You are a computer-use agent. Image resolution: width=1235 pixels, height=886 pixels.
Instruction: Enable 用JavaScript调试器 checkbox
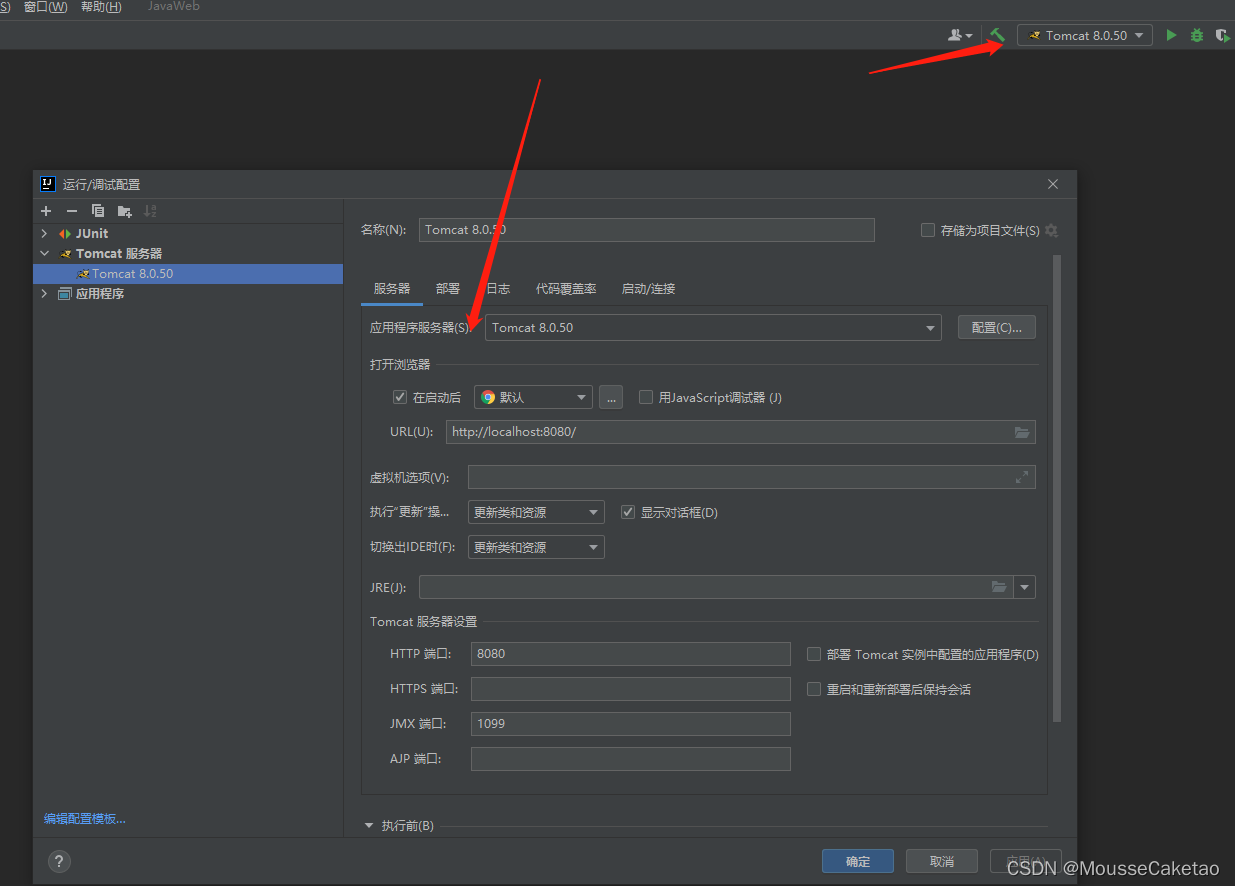coord(646,397)
